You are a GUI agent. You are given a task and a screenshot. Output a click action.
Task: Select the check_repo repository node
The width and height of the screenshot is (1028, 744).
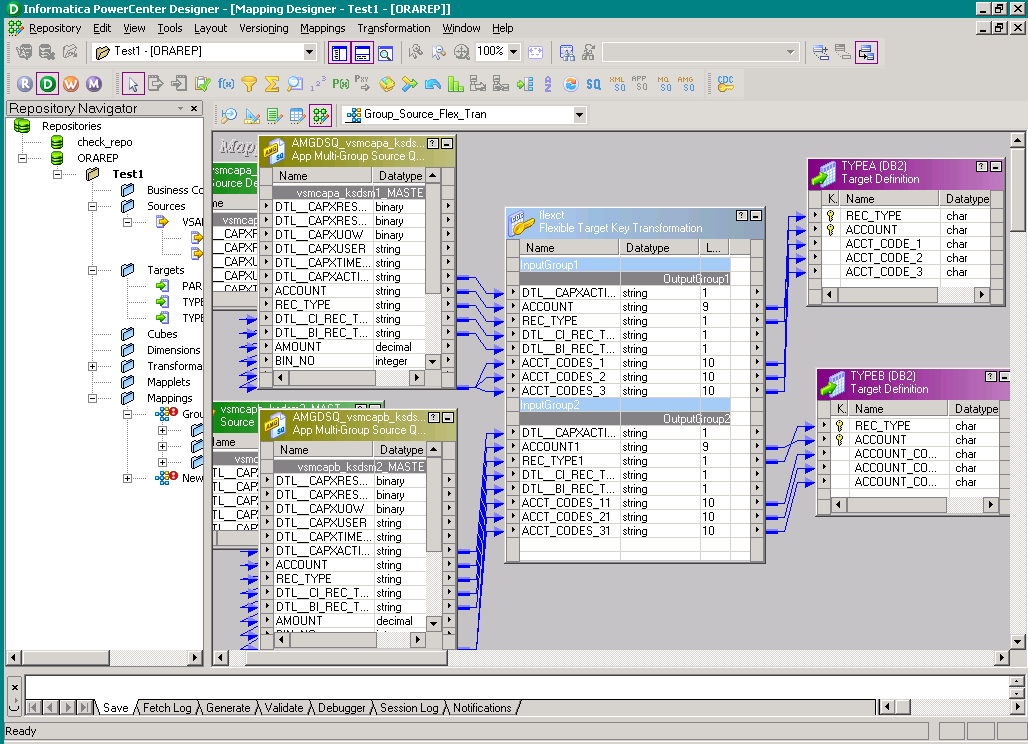tap(104, 142)
